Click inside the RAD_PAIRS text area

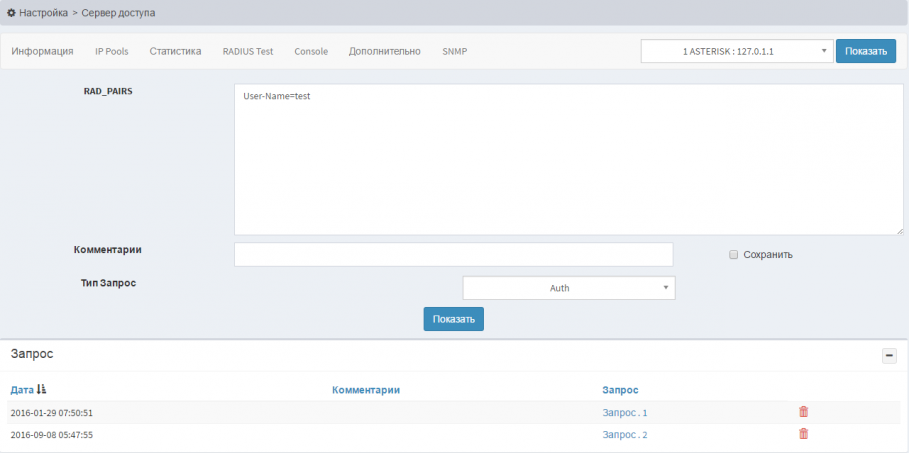click(x=568, y=160)
